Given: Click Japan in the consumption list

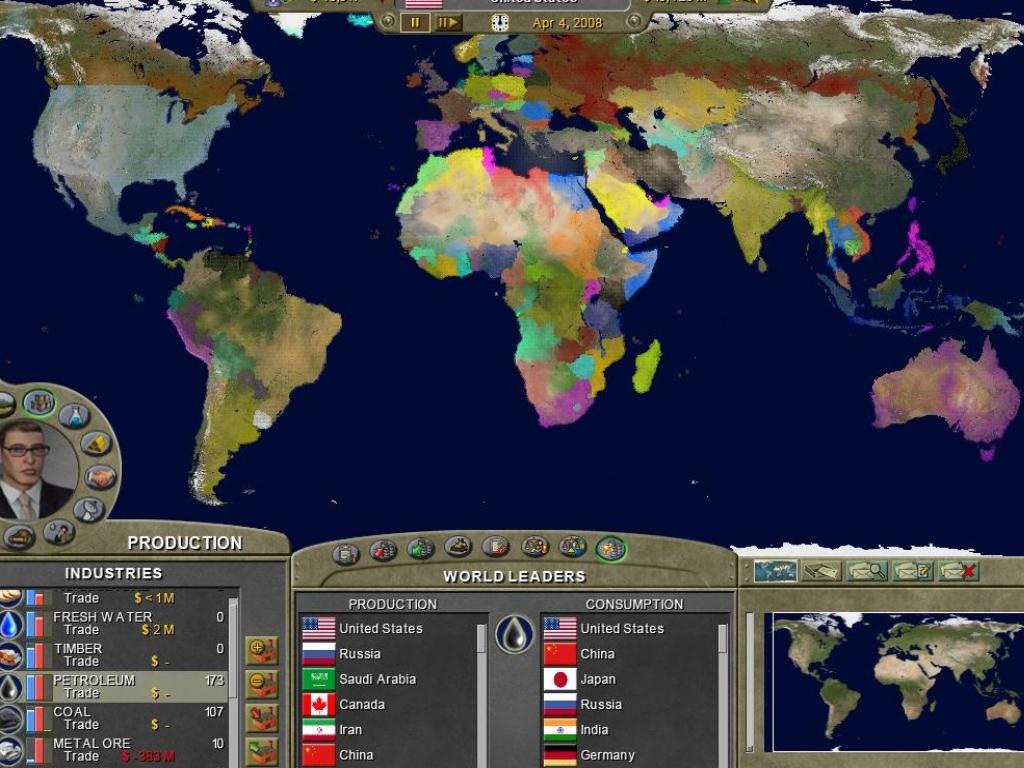Looking at the screenshot, I should click(598, 679).
